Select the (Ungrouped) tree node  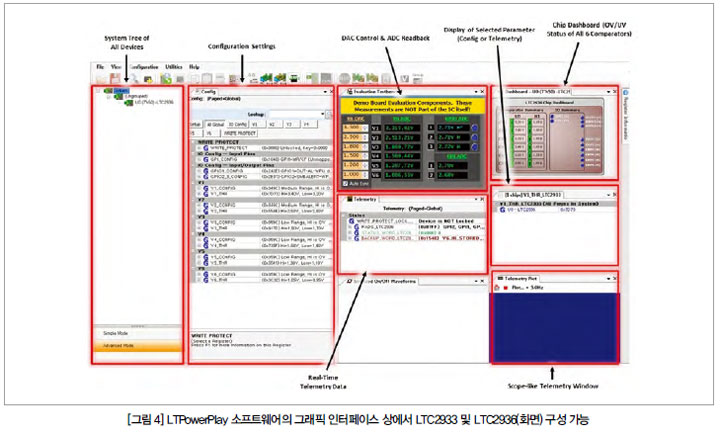tap(136, 96)
